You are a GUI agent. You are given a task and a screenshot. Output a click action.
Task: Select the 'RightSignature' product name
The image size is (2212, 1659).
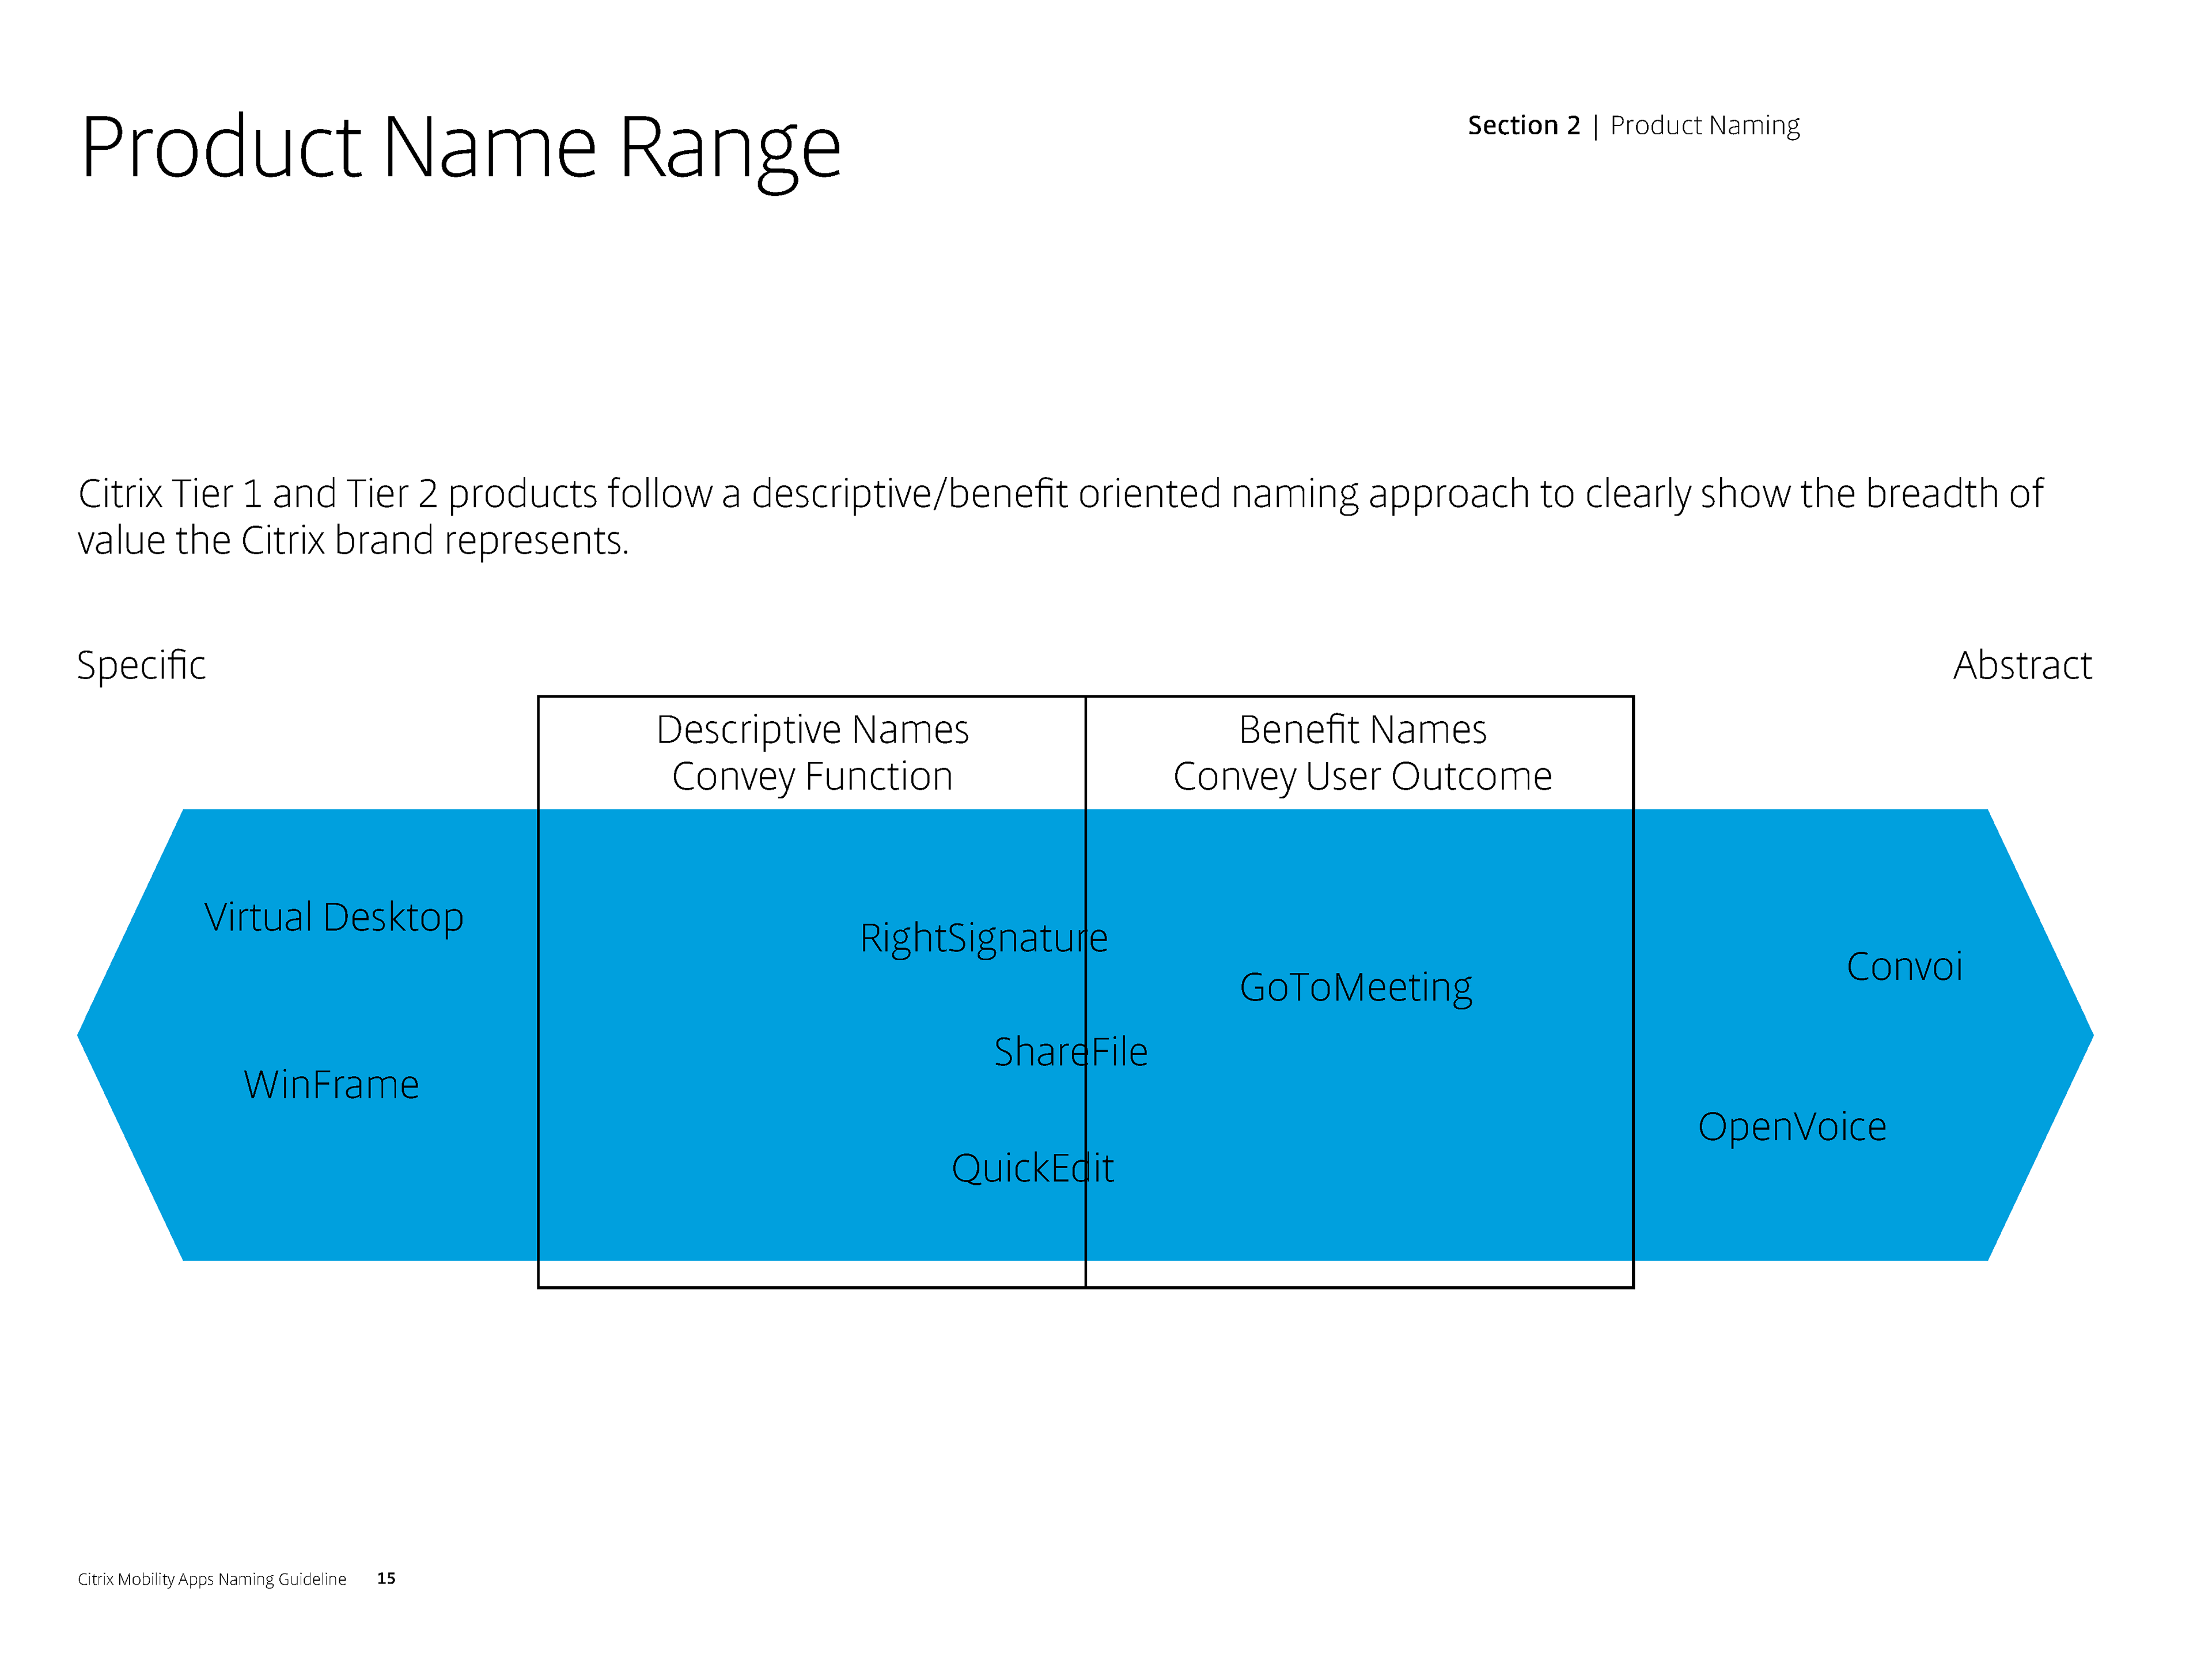tap(984, 939)
